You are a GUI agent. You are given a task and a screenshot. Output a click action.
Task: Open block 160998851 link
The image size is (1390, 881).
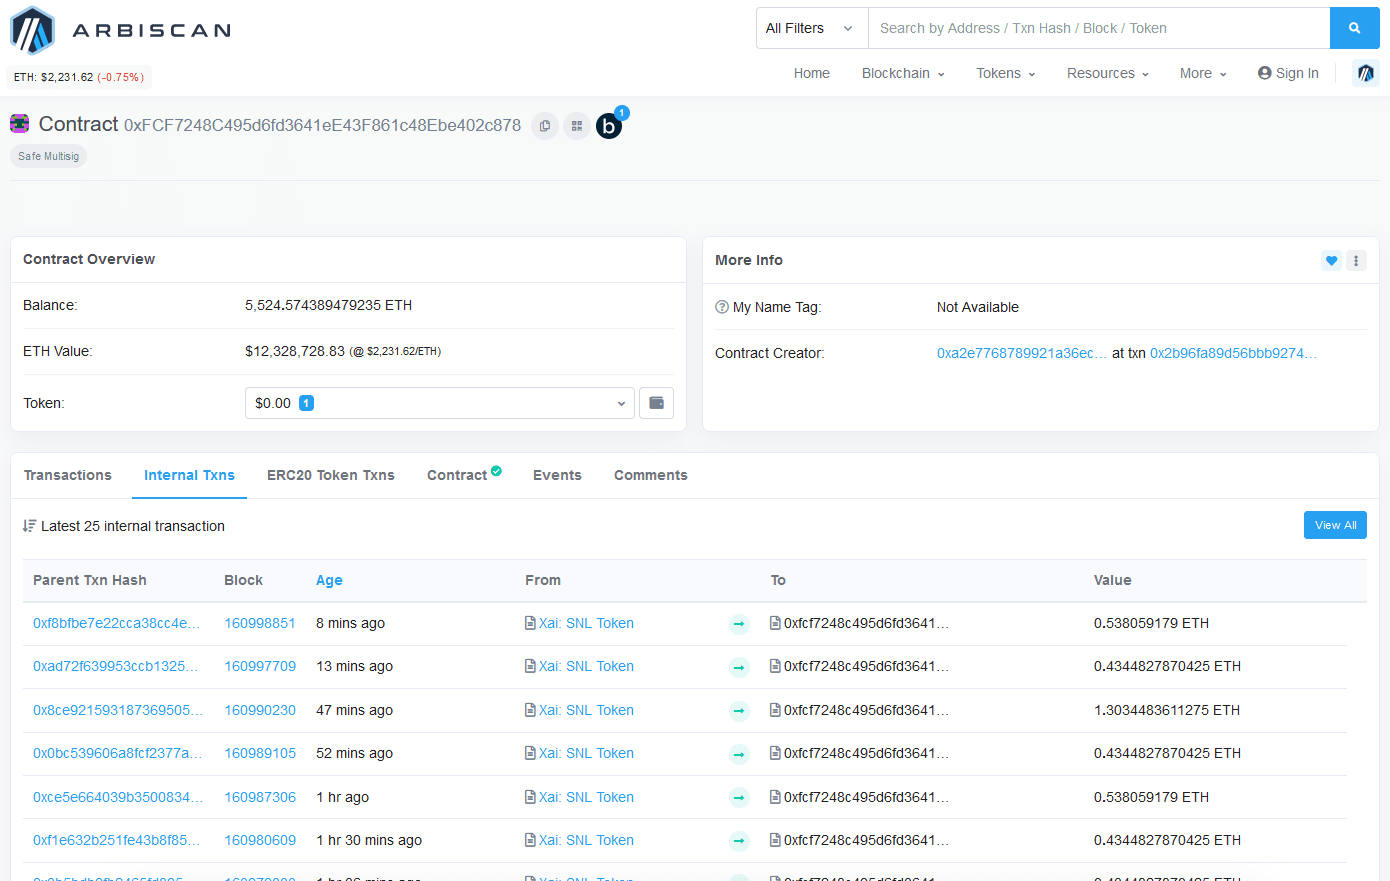(x=260, y=623)
